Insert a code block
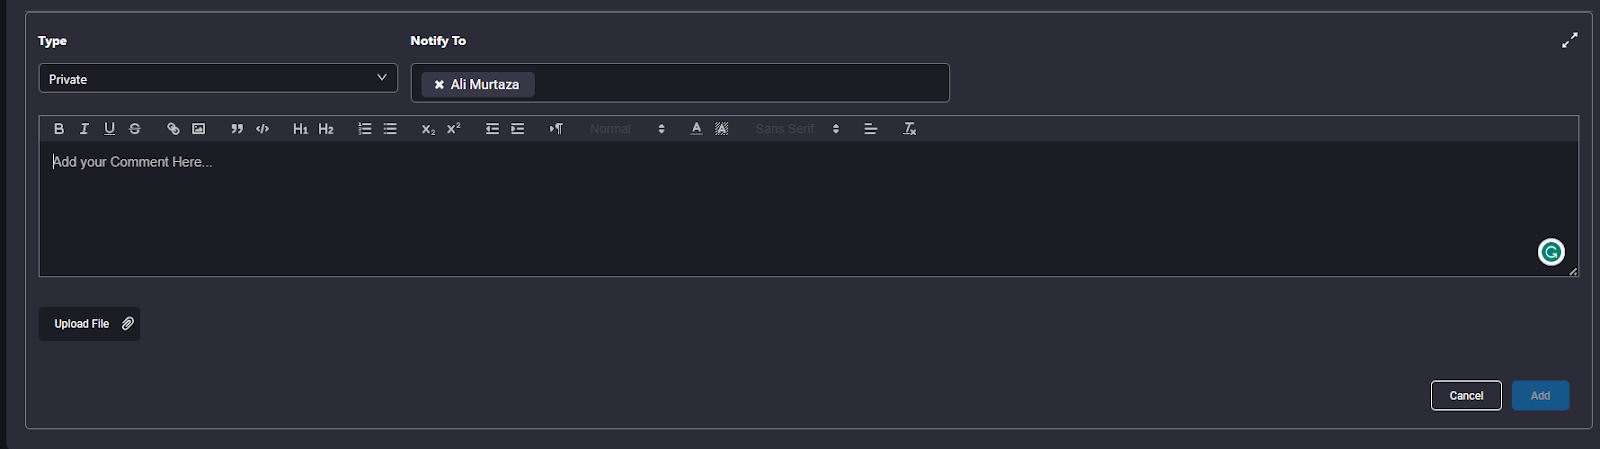The height and width of the screenshot is (449, 1600). (262, 129)
